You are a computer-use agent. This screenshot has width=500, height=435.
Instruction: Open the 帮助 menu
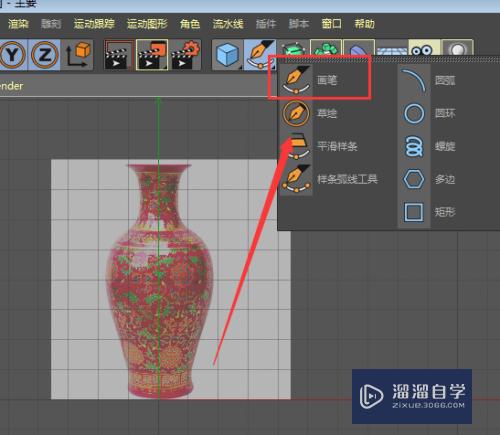pos(364,24)
